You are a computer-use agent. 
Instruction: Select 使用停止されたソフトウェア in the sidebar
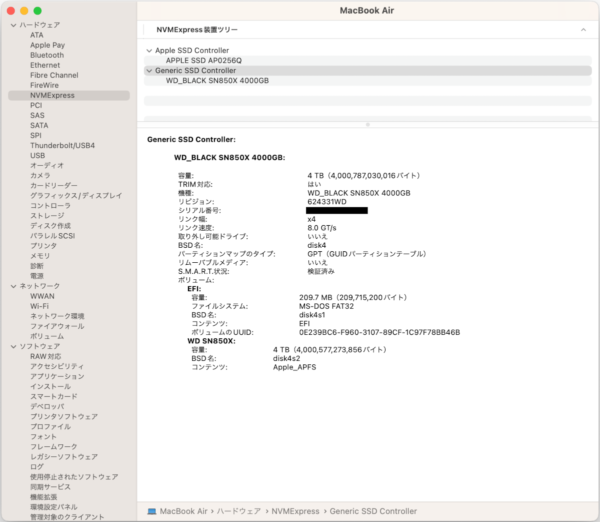pyautogui.click(x=74, y=477)
